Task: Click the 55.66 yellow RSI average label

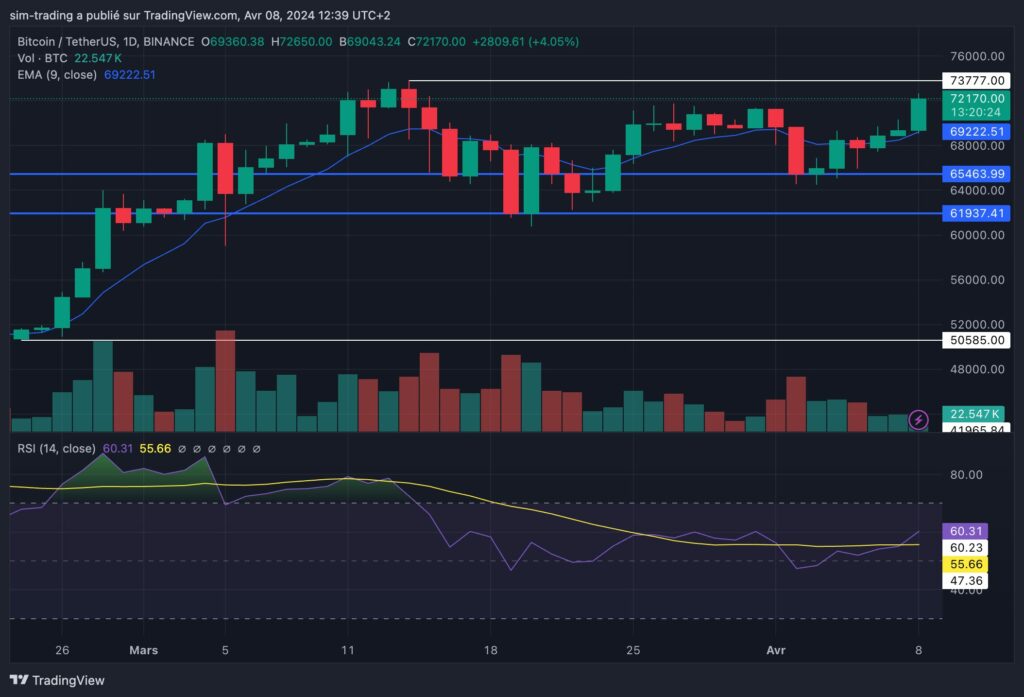Action: click(964, 564)
